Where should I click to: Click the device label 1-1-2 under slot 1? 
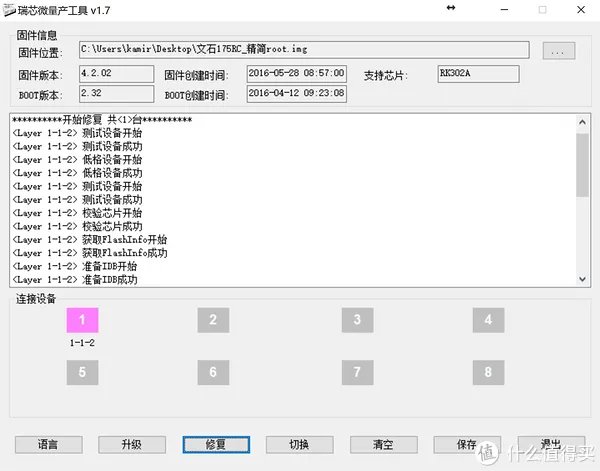click(x=82, y=343)
